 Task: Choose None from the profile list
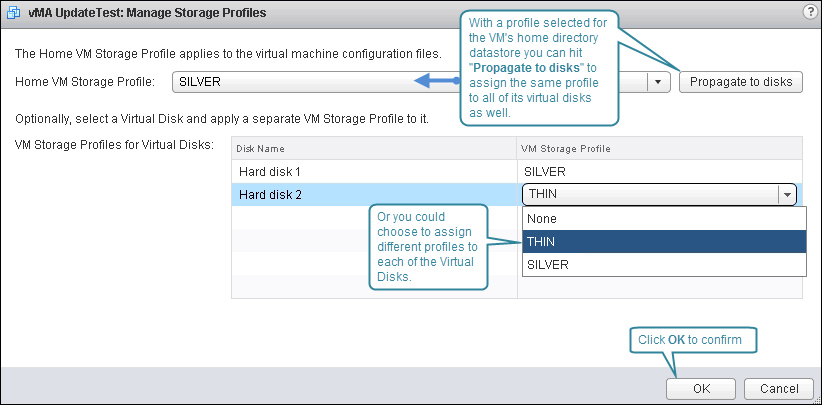click(x=664, y=219)
